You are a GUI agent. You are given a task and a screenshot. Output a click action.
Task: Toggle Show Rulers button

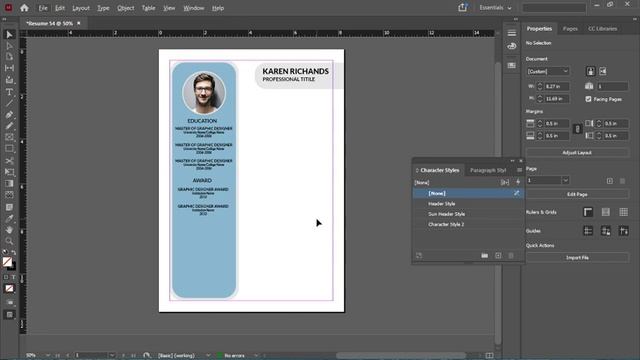(588, 212)
